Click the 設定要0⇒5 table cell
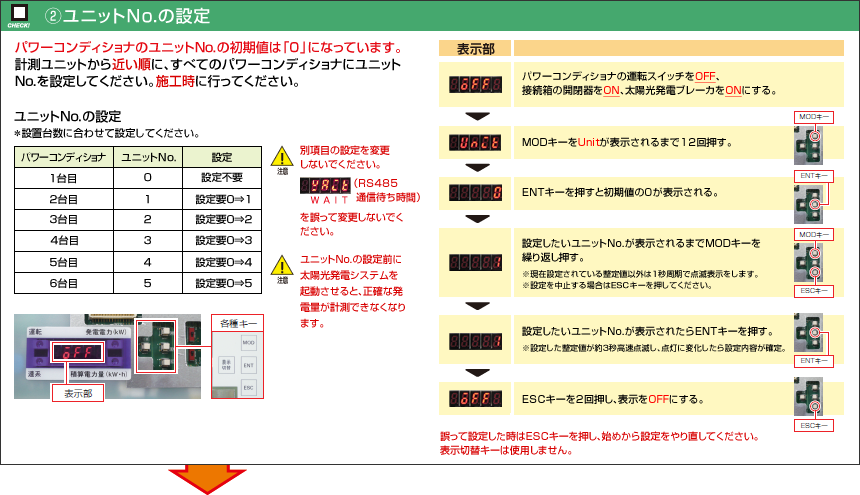Screen dimensions: 860x495 click(222, 283)
